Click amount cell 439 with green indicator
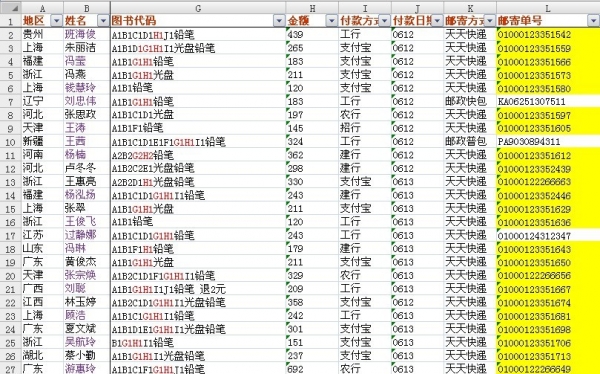The image size is (600, 374). [312, 34]
